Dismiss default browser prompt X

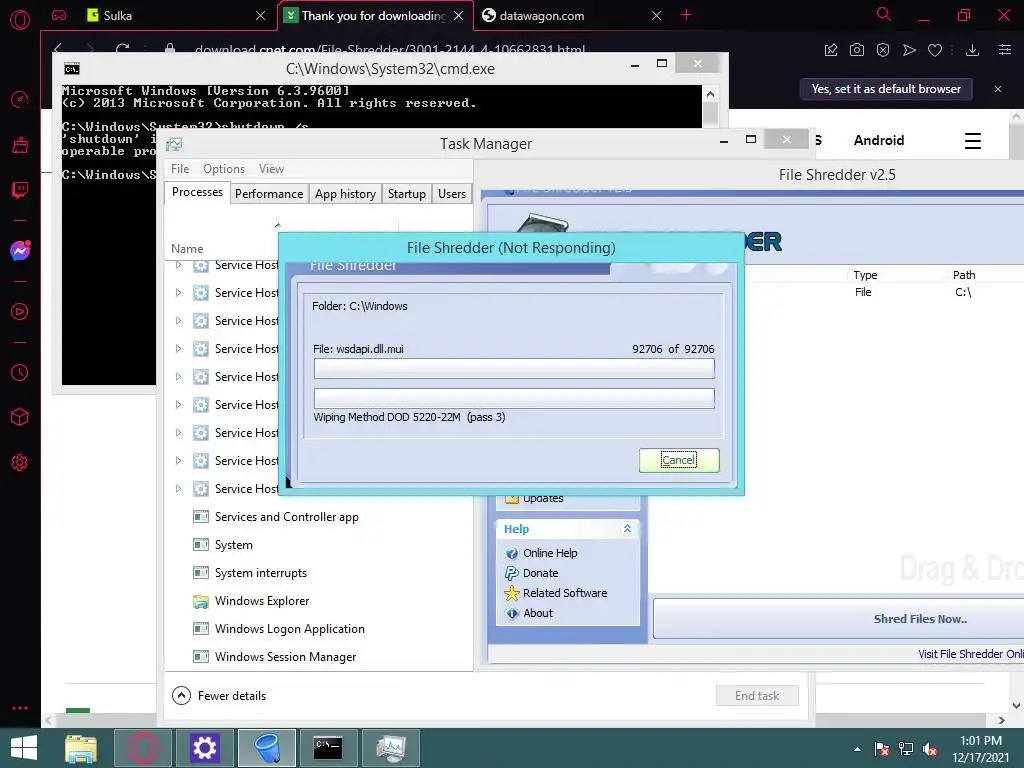998,89
